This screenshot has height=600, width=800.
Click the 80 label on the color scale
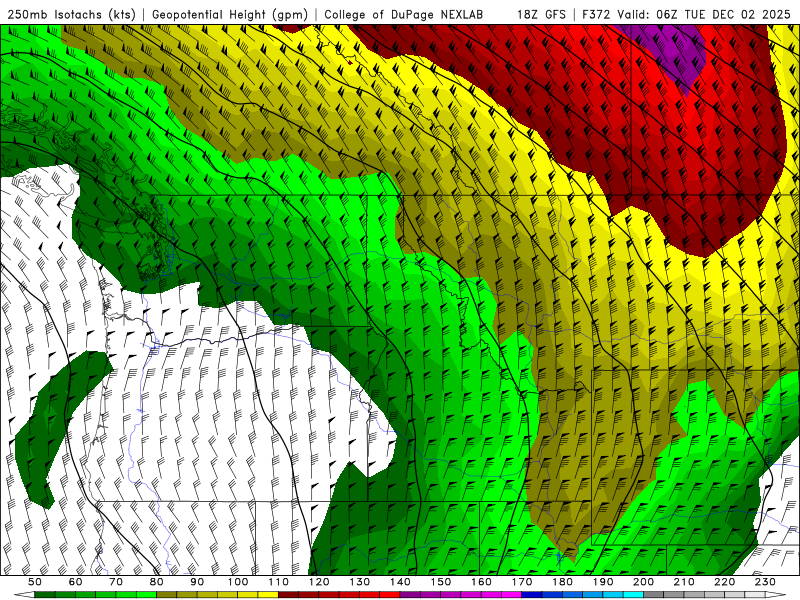157,582
